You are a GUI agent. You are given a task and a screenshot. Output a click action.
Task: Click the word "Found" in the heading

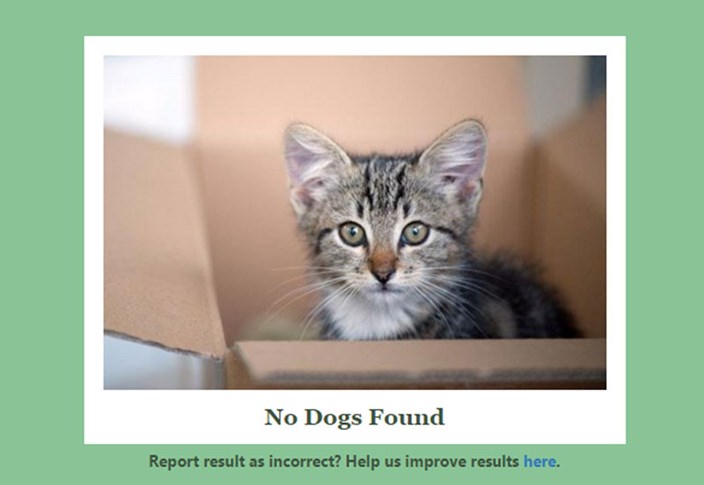coord(406,417)
